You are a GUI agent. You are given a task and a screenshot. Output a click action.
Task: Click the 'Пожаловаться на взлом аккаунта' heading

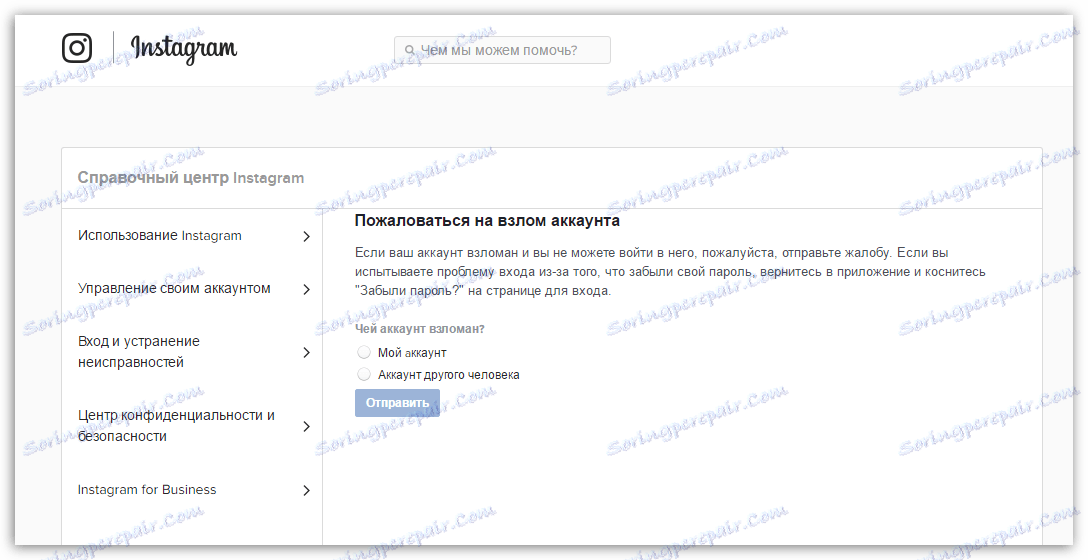(487, 221)
